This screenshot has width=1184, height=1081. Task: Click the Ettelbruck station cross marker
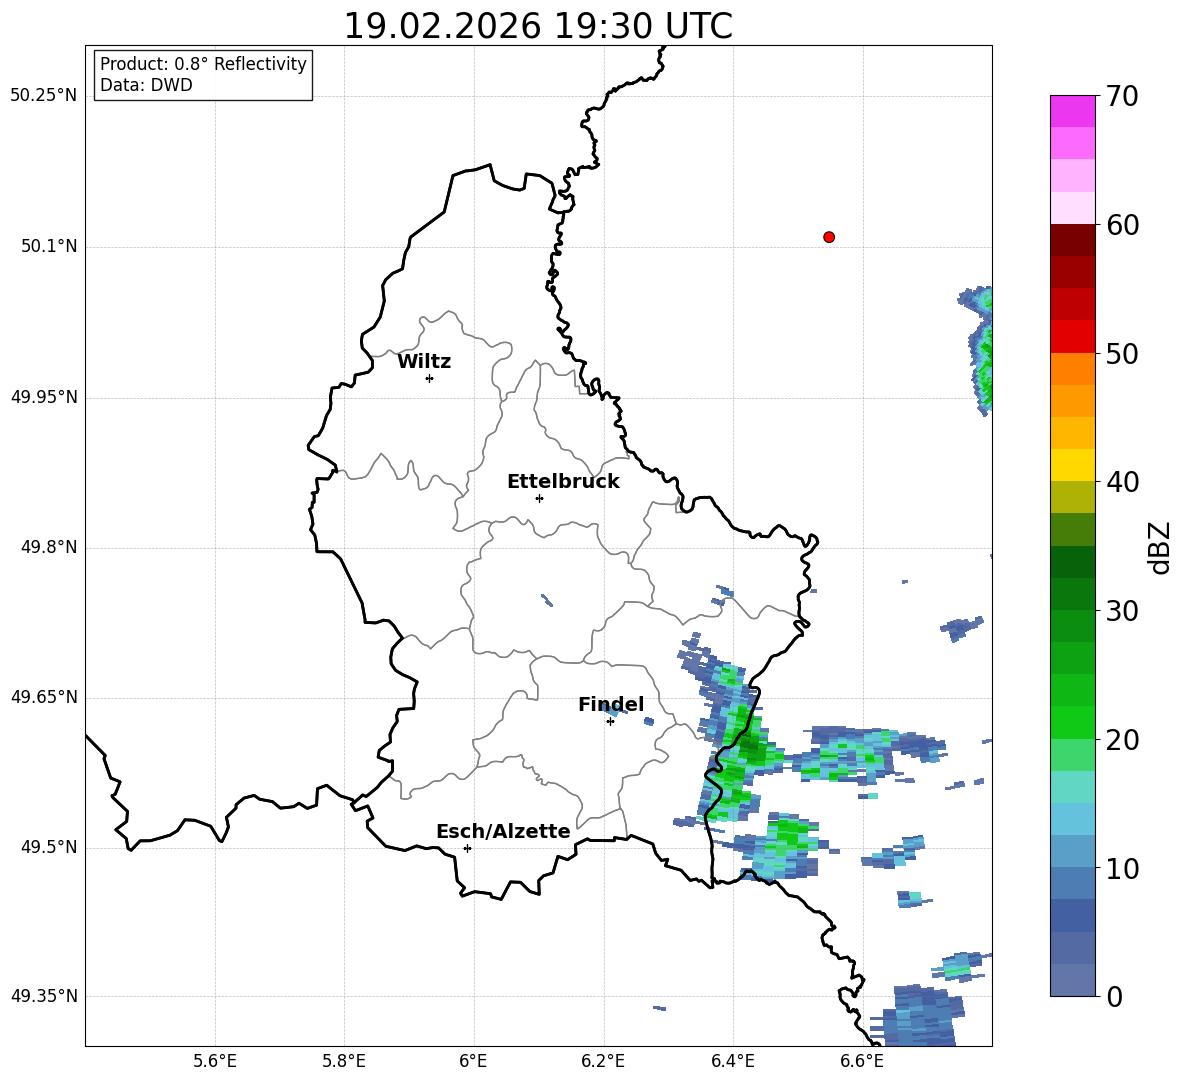click(x=539, y=498)
